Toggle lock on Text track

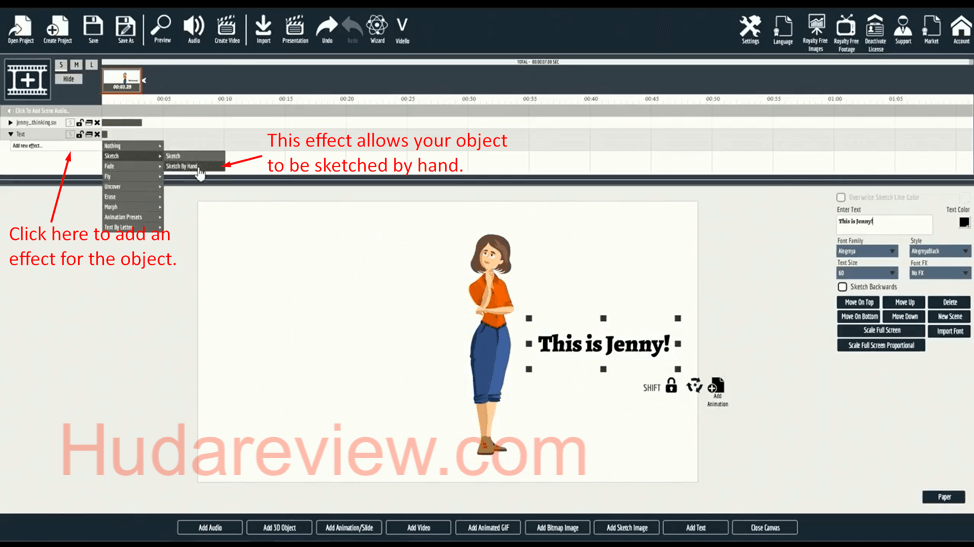point(80,134)
